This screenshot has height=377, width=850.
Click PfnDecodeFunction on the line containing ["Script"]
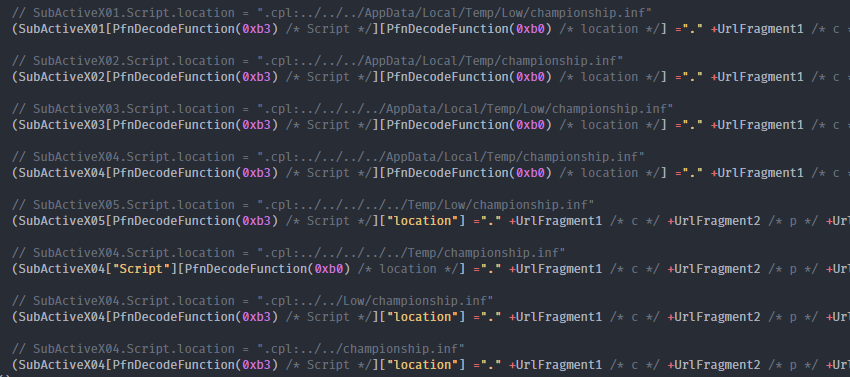click(x=246, y=269)
